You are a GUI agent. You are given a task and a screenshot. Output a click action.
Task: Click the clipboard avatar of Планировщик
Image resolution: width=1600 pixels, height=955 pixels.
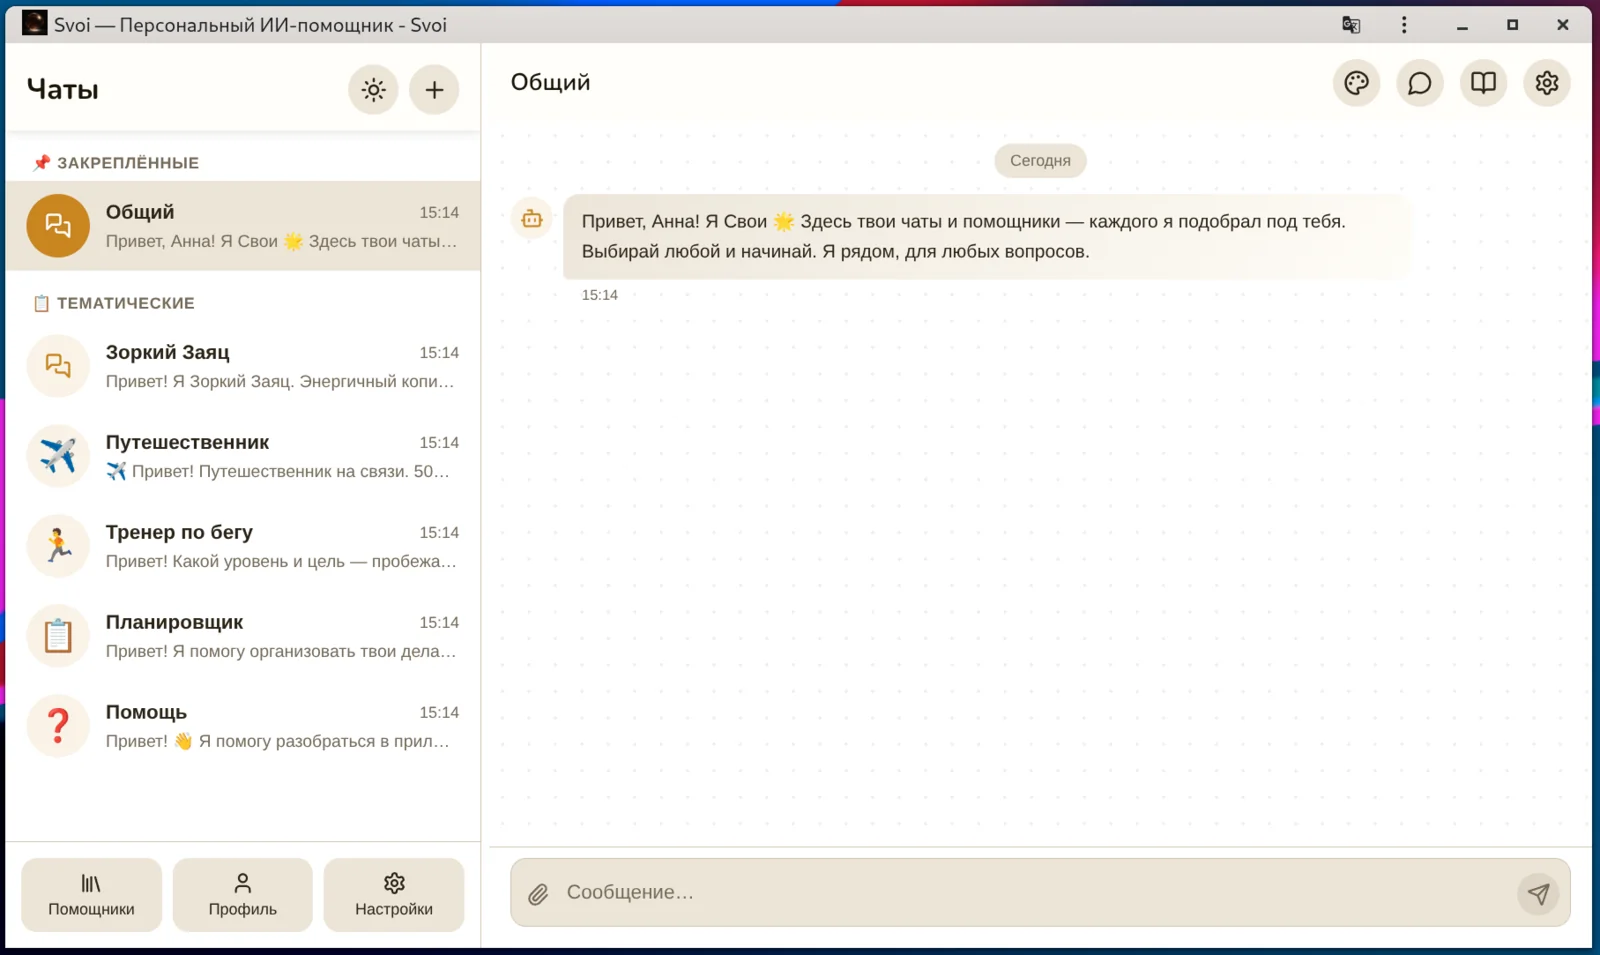58,636
